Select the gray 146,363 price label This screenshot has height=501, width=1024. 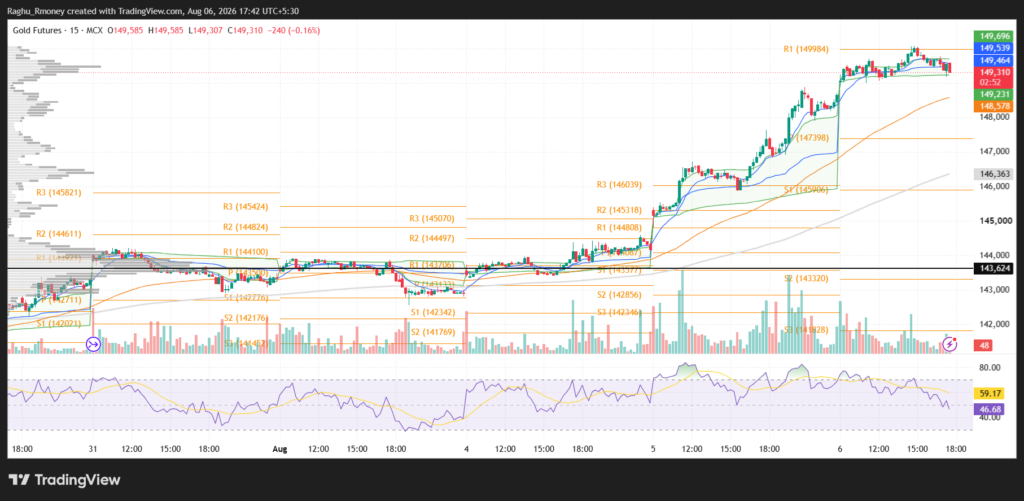pyautogui.click(x=993, y=174)
